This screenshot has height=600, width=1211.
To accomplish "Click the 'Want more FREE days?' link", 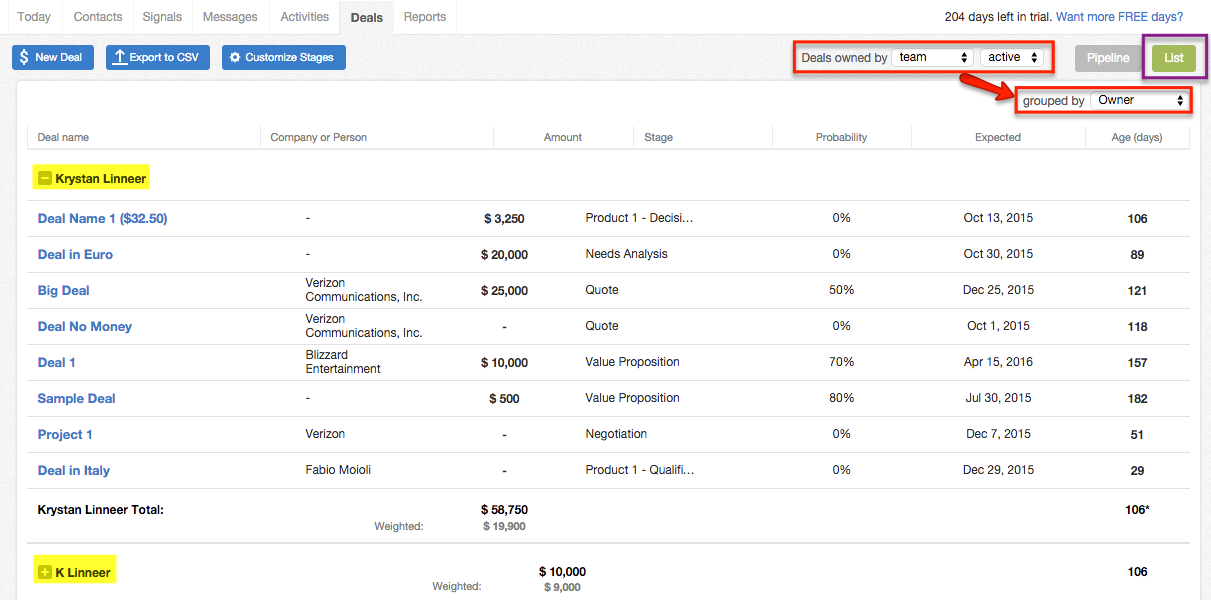I will pyautogui.click(x=1119, y=17).
